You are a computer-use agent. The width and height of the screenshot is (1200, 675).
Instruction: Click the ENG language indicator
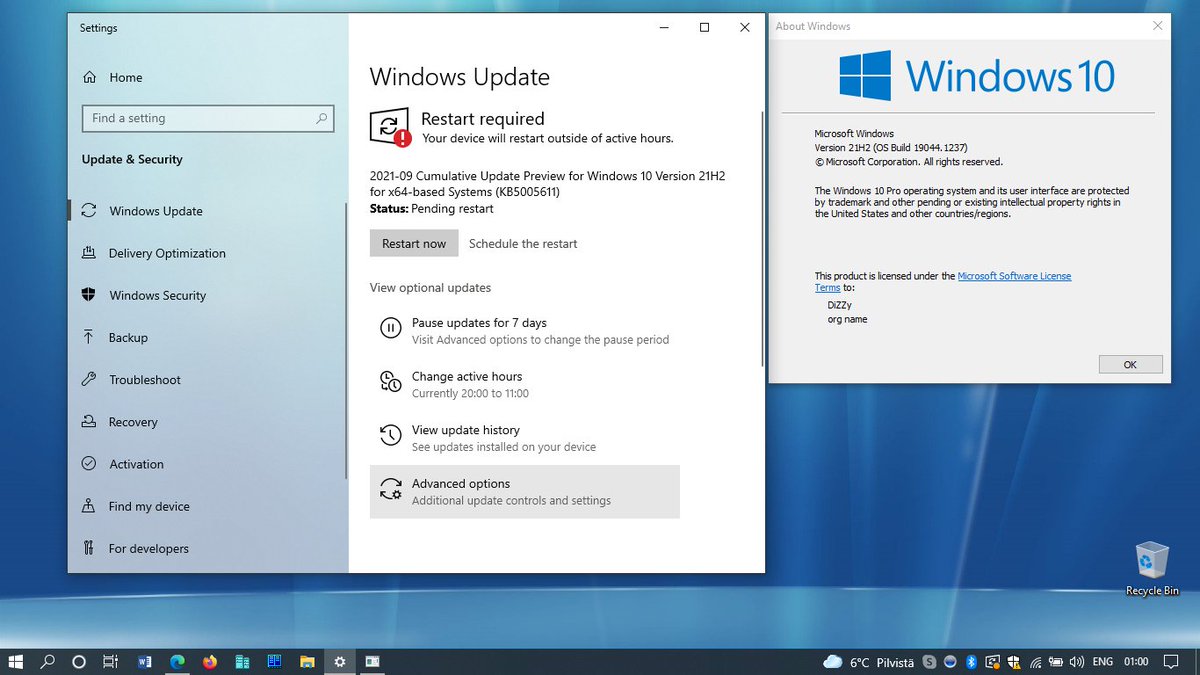point(1102,662)
